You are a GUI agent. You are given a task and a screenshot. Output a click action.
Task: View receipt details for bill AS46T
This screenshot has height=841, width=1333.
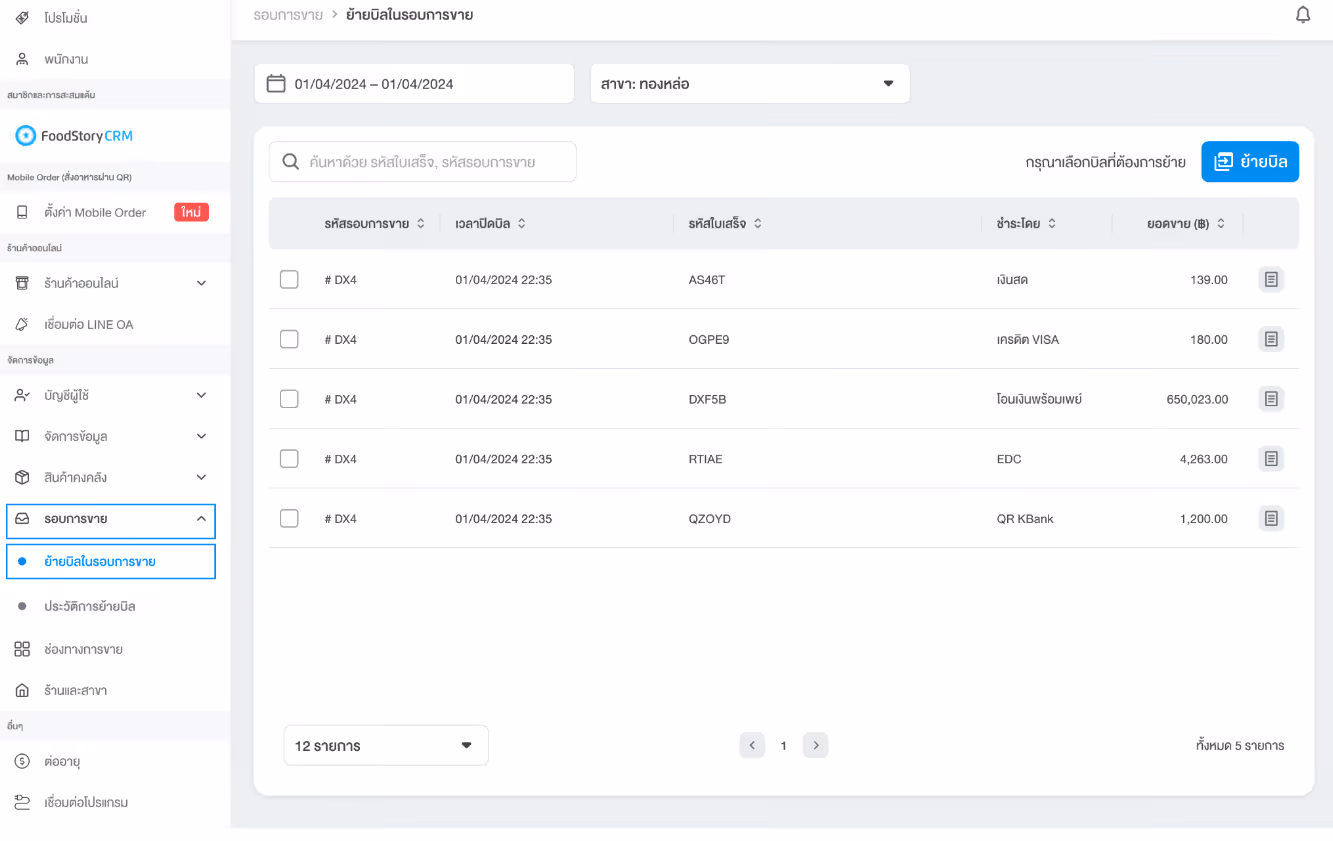coord(1271,280)
